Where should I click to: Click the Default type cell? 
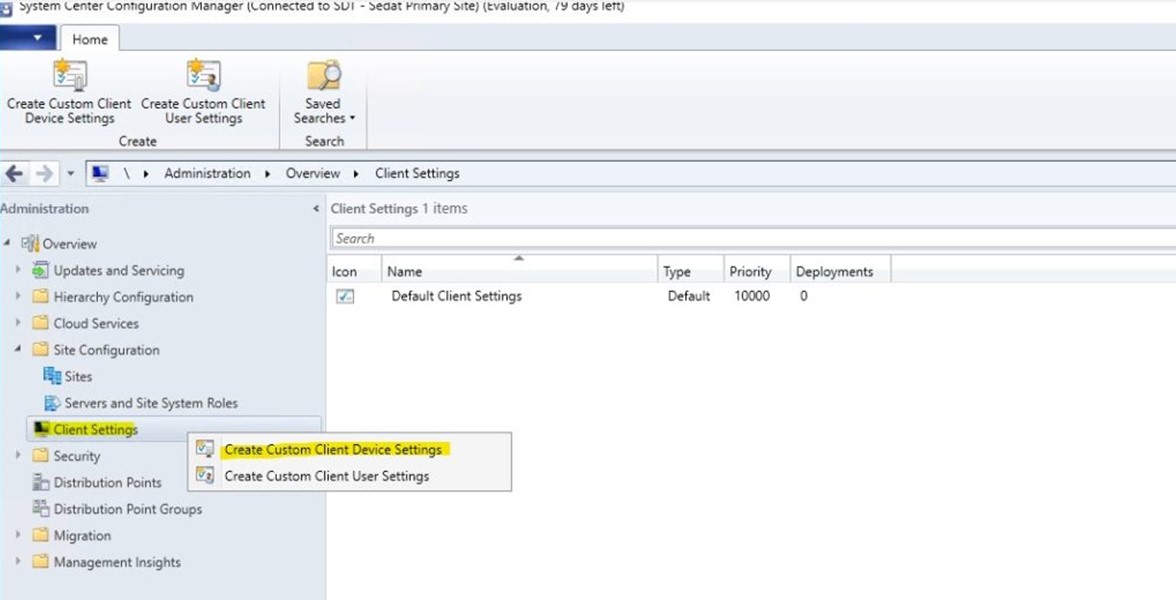click(688, 296)
